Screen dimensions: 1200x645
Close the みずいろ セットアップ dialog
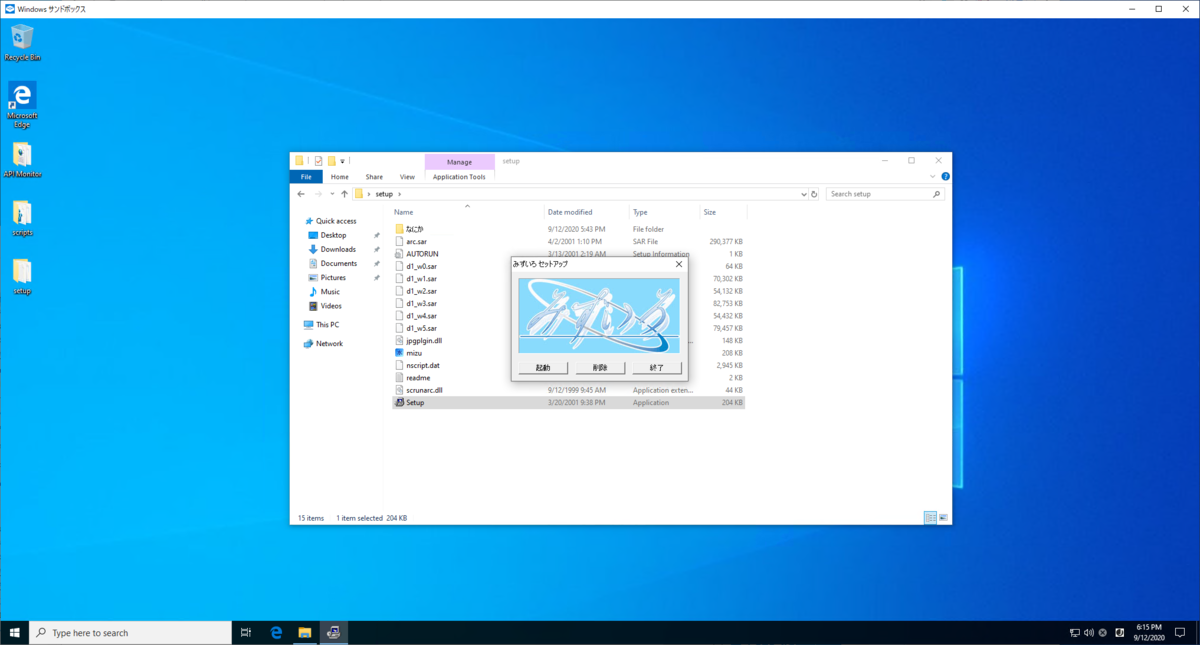pos(679,264)
